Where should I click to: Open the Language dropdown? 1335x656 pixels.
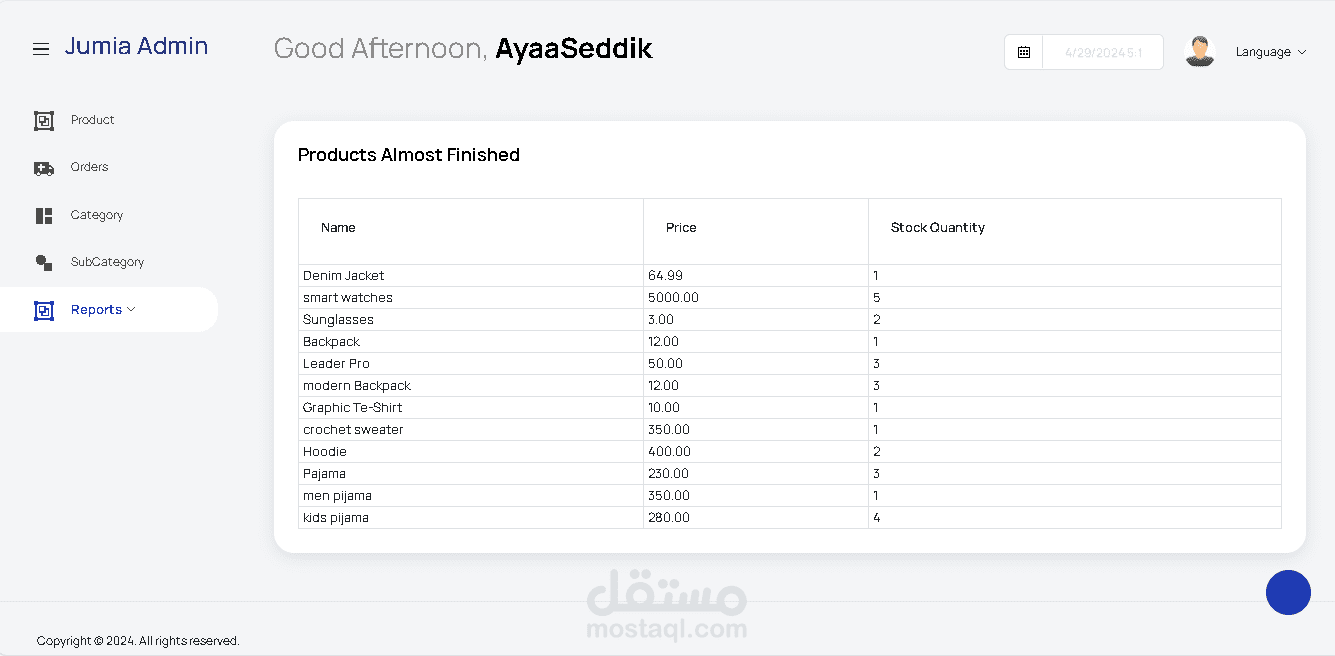coord(1270,52)
